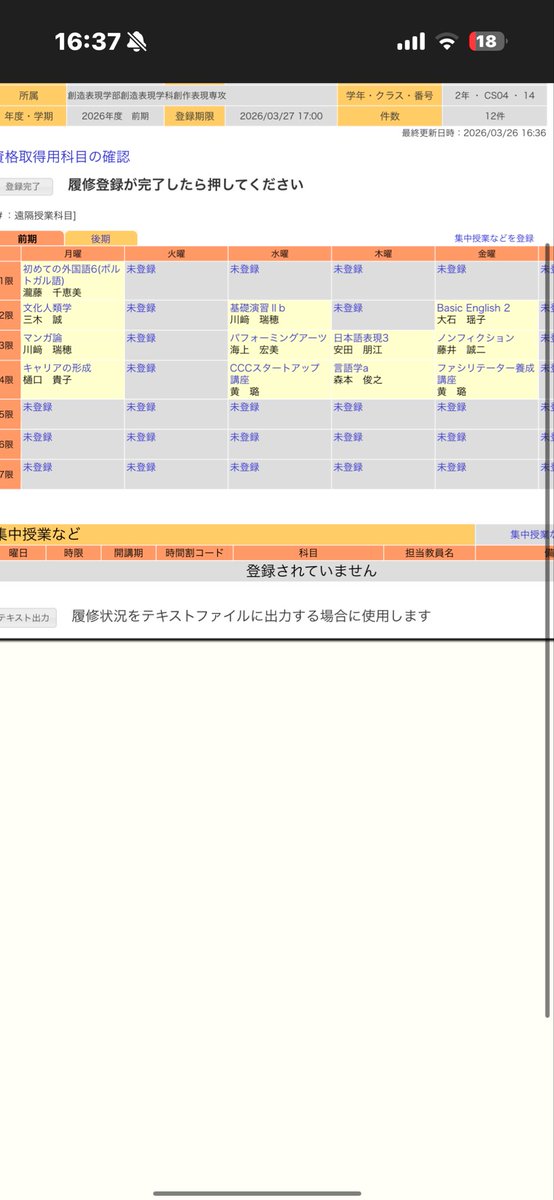Click 未登録 for Wednesday 6限
The height and width of the screenshot is (1200, 554).
245,437
